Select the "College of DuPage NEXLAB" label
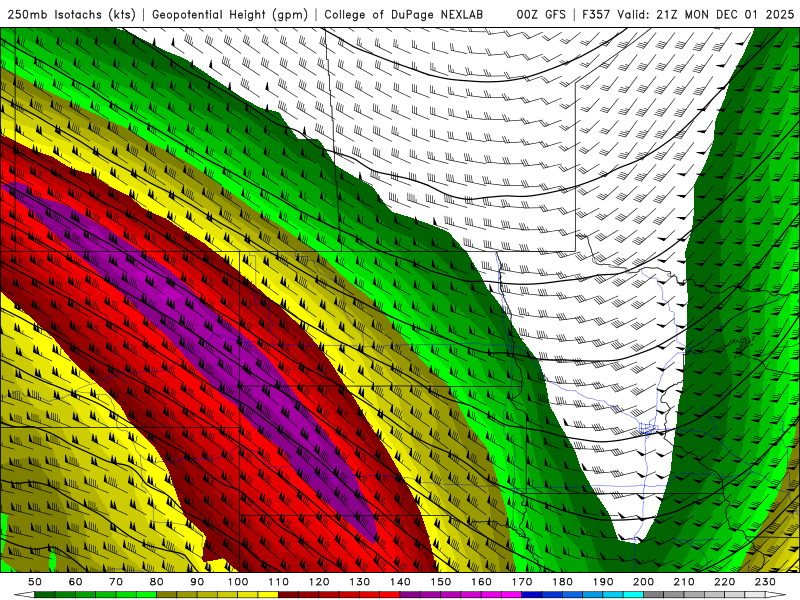 [404, 14]
